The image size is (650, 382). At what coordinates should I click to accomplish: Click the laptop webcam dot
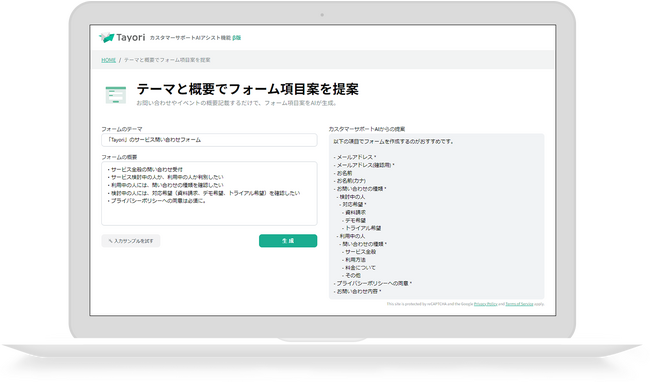322,15
